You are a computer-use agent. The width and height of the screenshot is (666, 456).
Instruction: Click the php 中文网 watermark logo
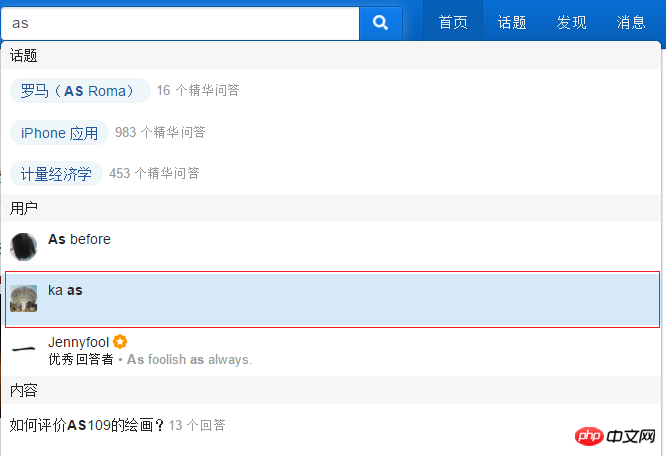tap(615, 436)
